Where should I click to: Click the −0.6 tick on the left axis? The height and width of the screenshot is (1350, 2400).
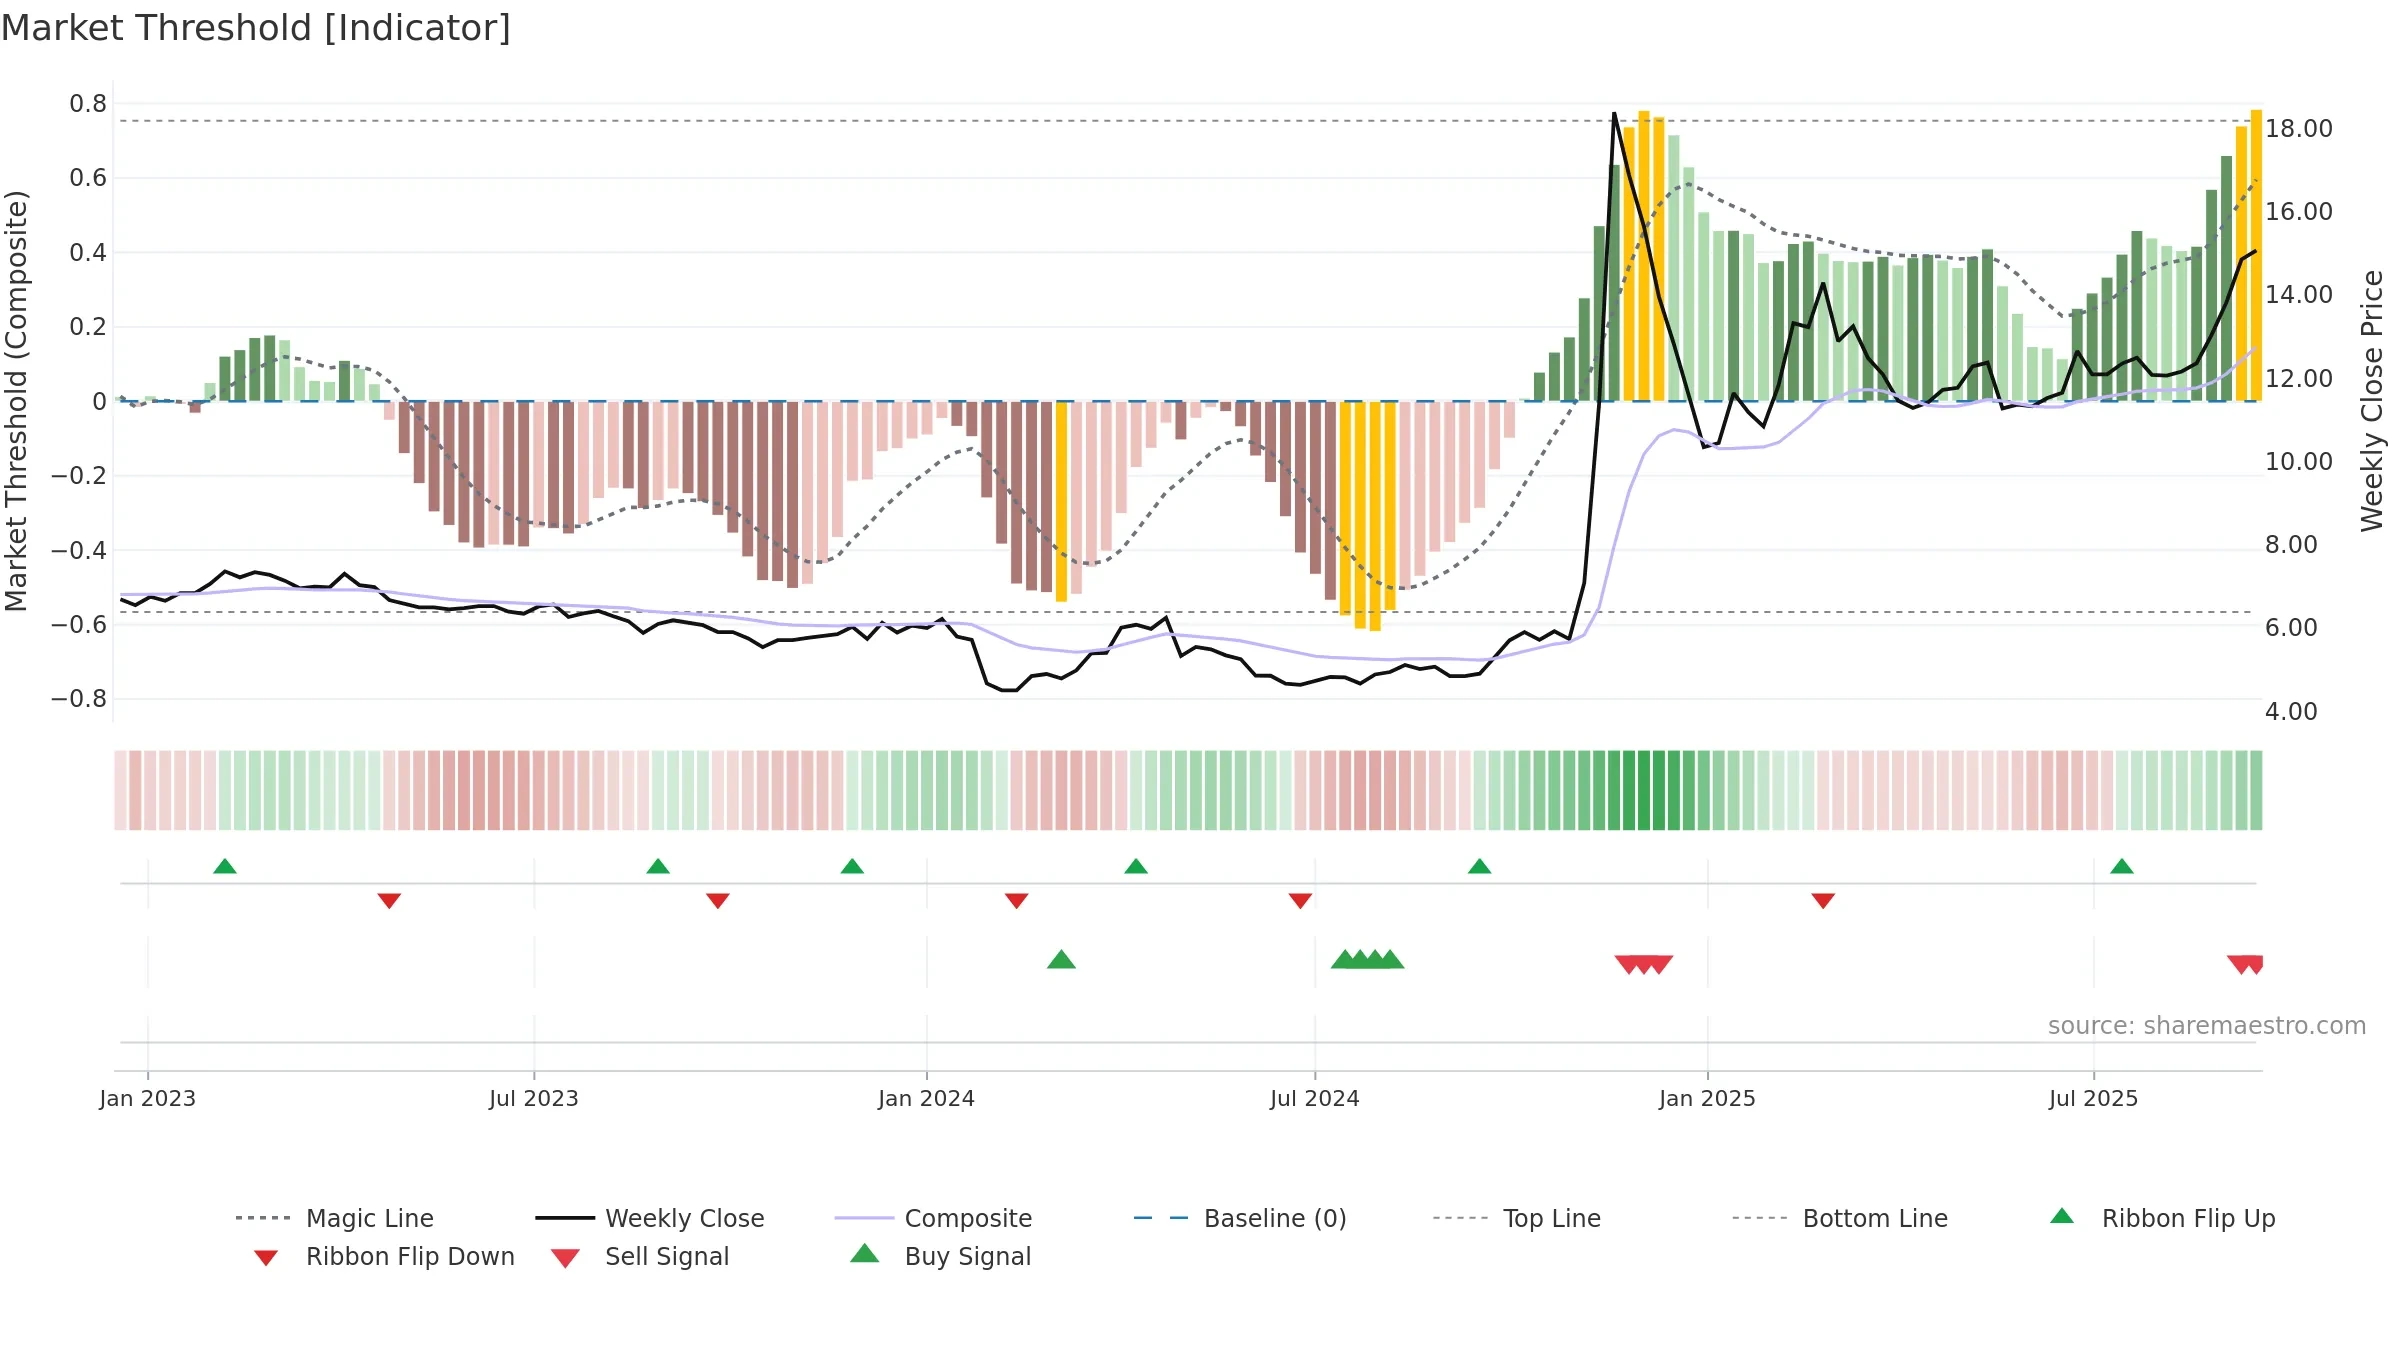(x=79, y=625)
